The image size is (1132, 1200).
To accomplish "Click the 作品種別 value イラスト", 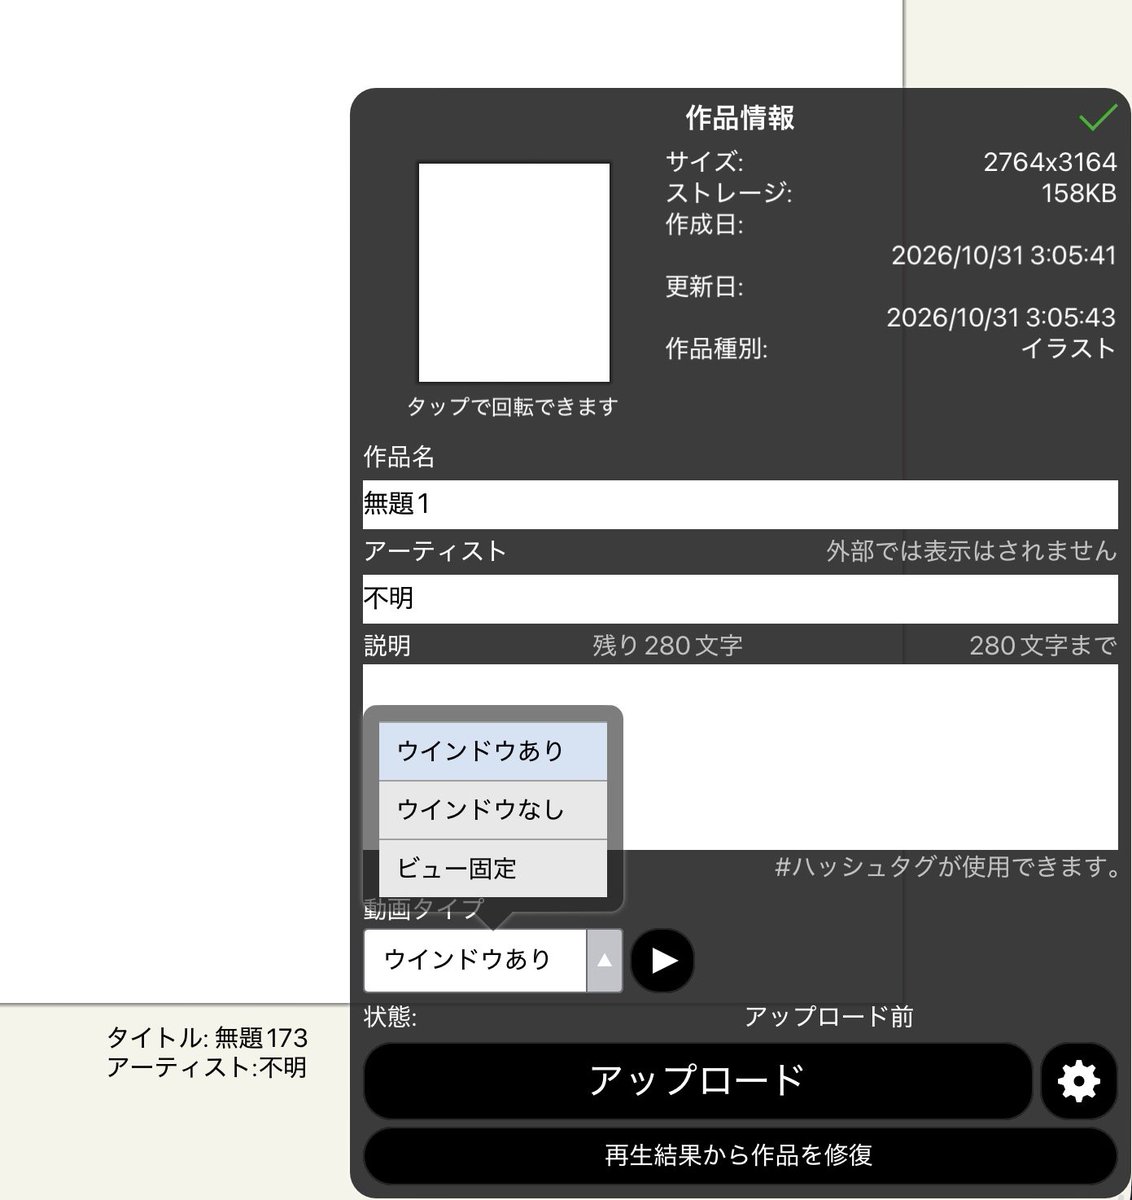I will [x=1068, y=348].
